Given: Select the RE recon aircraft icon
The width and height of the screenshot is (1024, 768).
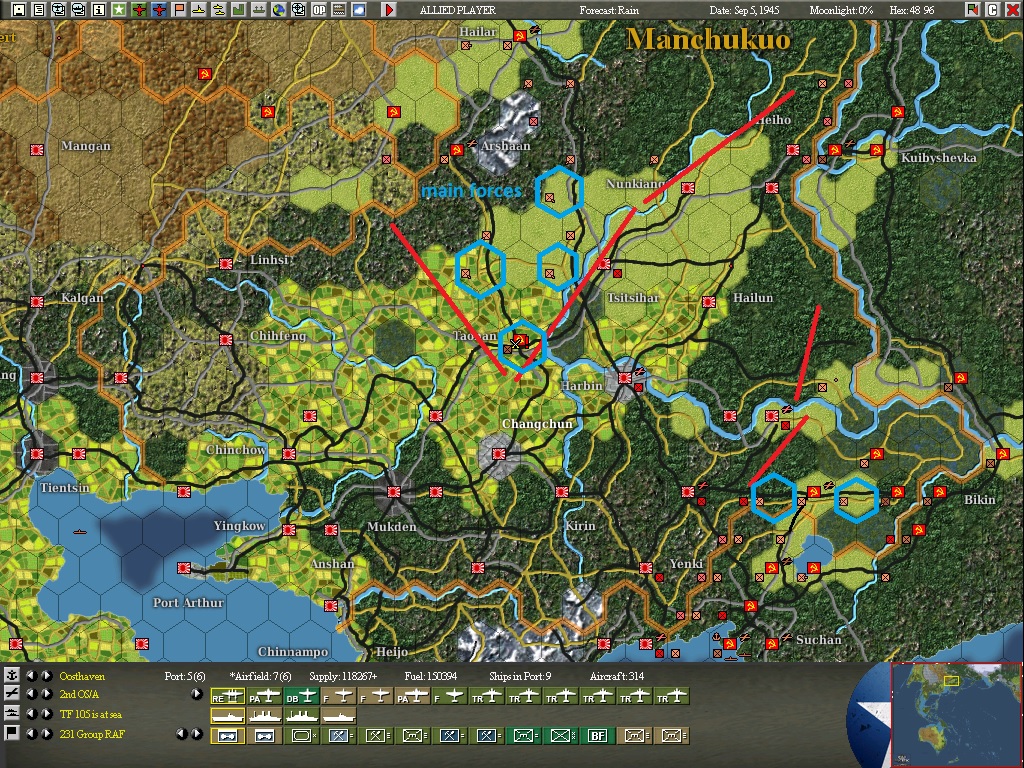Looking at the screenshot, I should coord(228,697).
